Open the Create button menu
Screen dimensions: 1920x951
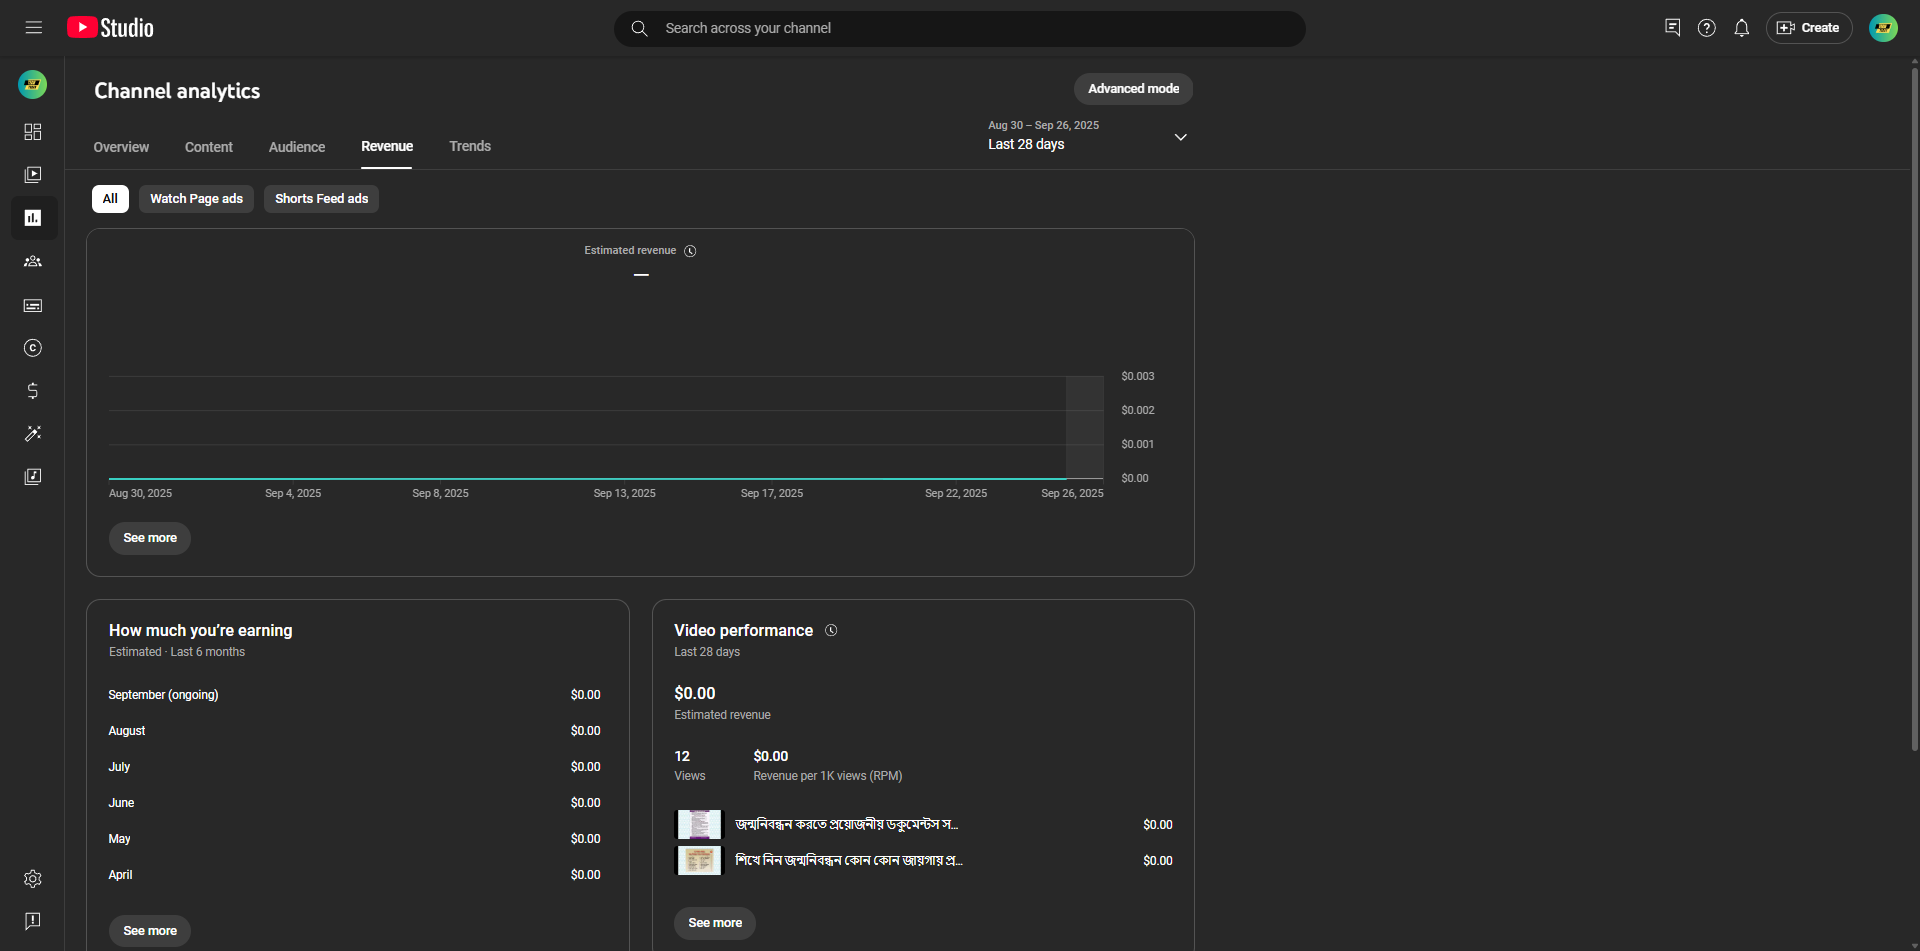point(1808,28)
